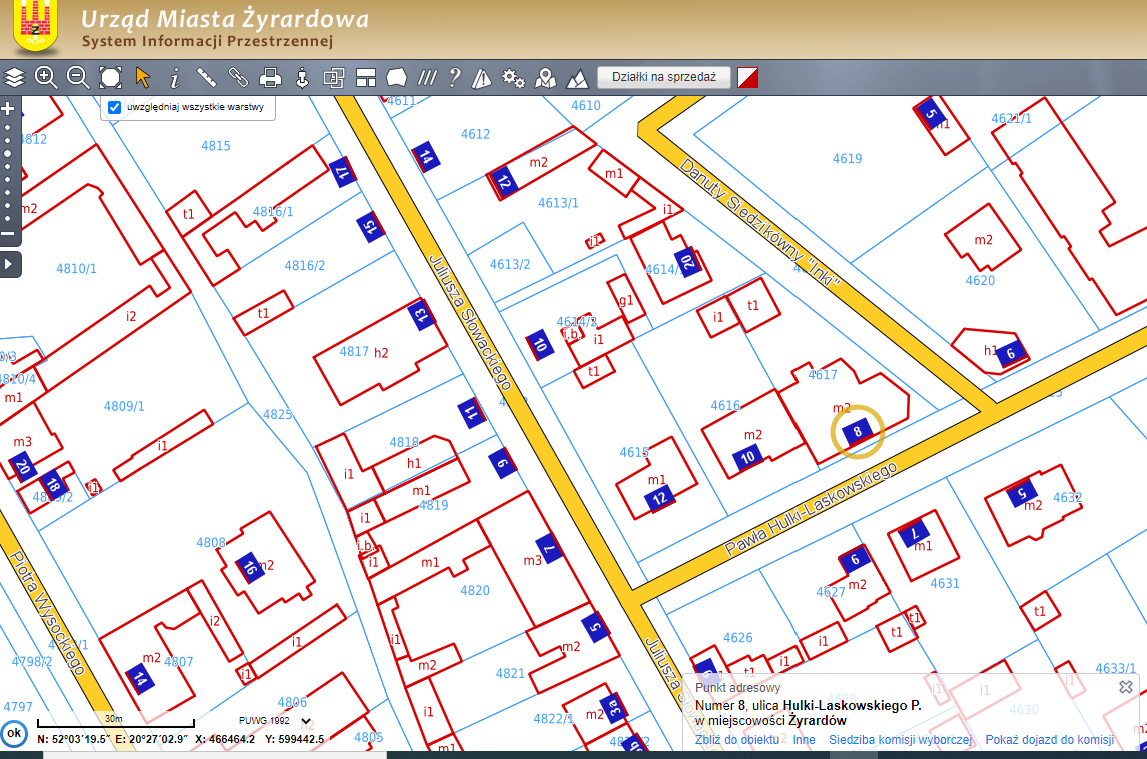Choose the ruler measurement tool

[207, 77]
